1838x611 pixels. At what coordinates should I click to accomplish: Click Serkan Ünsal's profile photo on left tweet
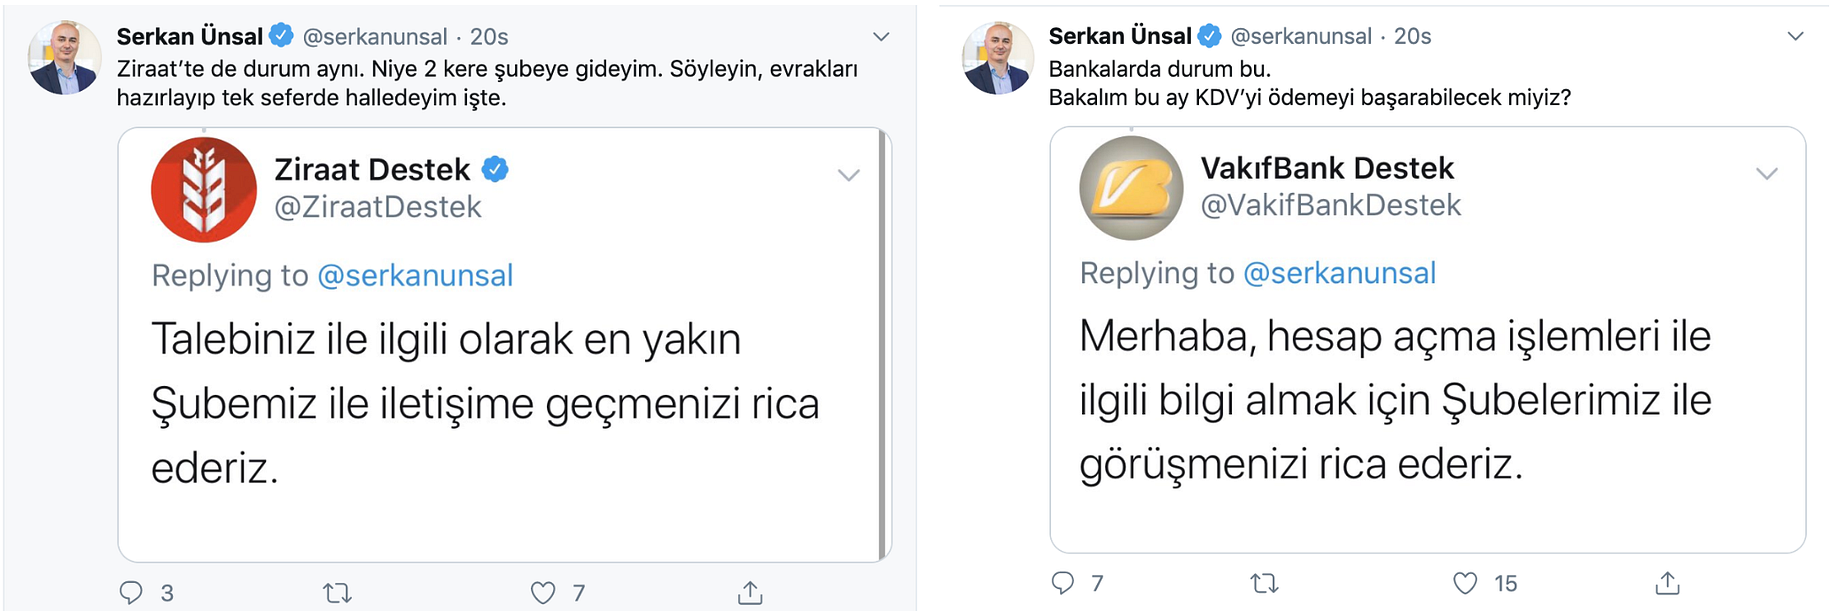[x=65, y=58]
